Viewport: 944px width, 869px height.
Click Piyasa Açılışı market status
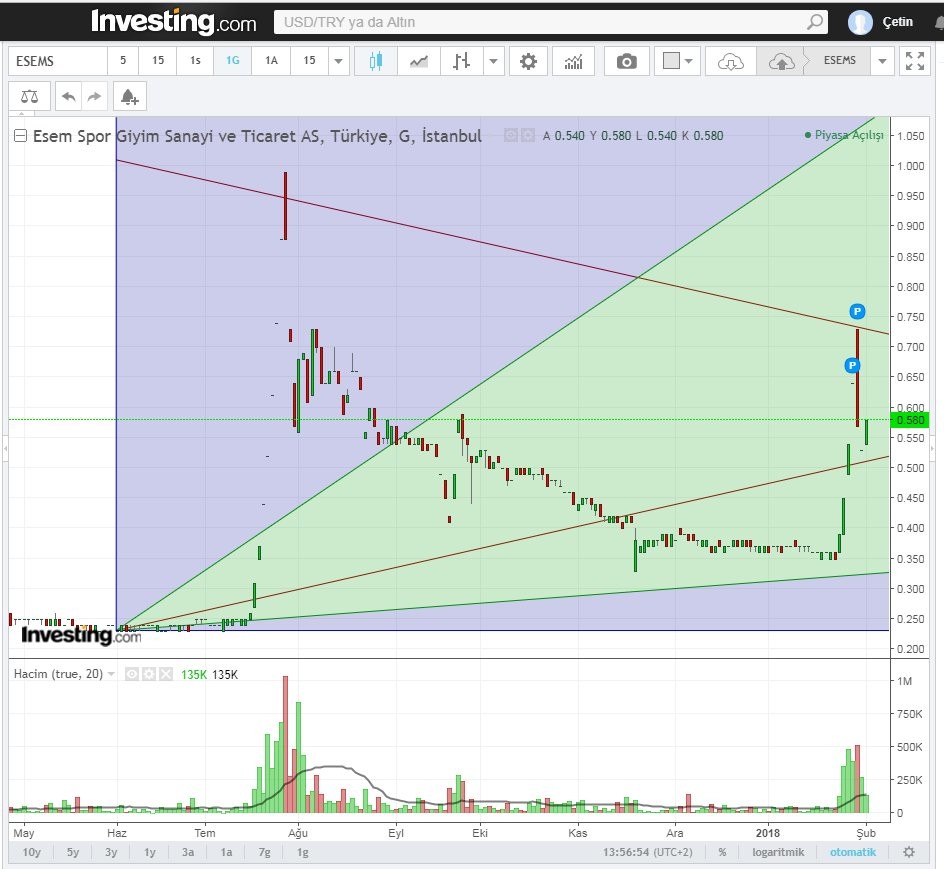844,135
